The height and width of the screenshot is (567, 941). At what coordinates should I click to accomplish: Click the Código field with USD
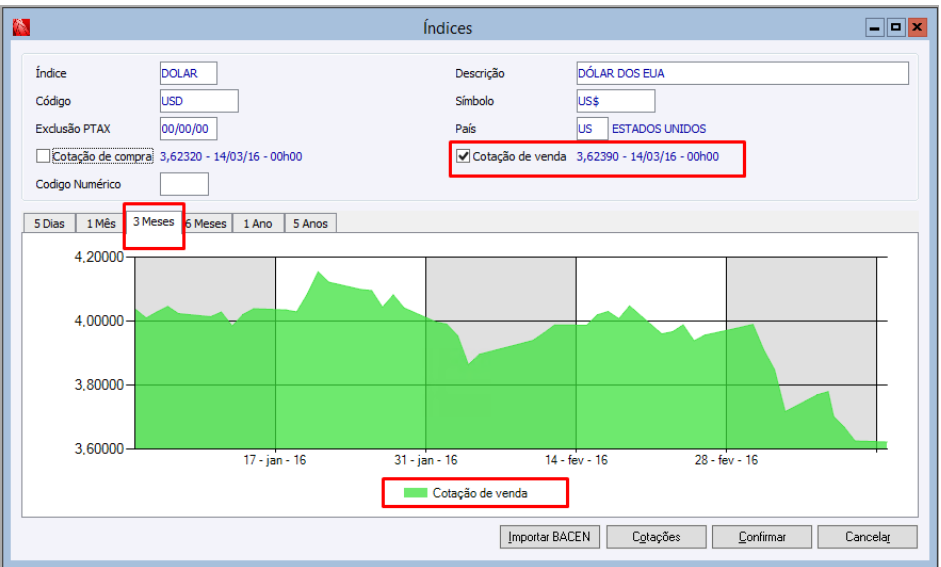pos(199,101)
